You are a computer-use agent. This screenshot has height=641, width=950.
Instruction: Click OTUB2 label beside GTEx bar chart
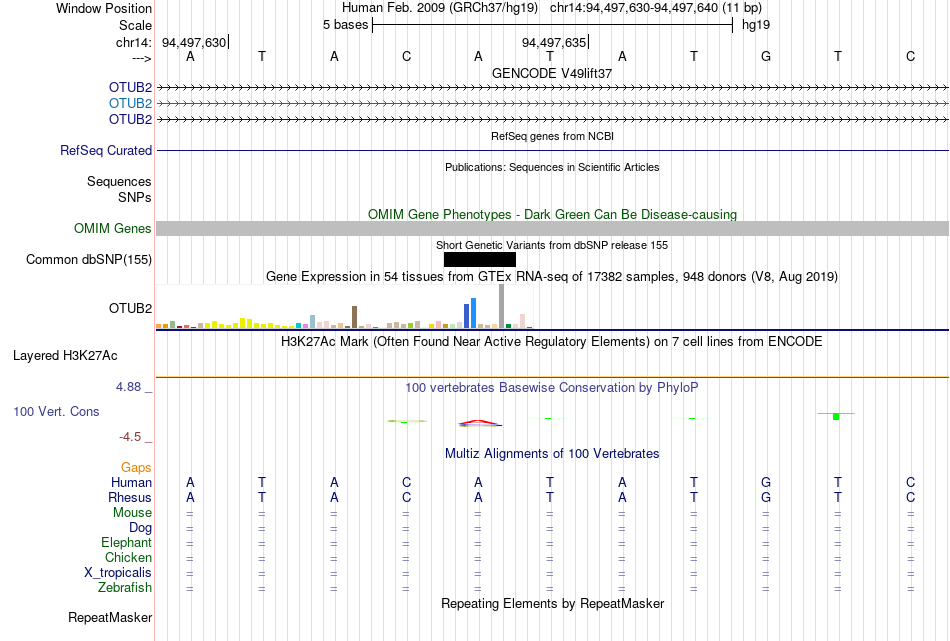130,308
